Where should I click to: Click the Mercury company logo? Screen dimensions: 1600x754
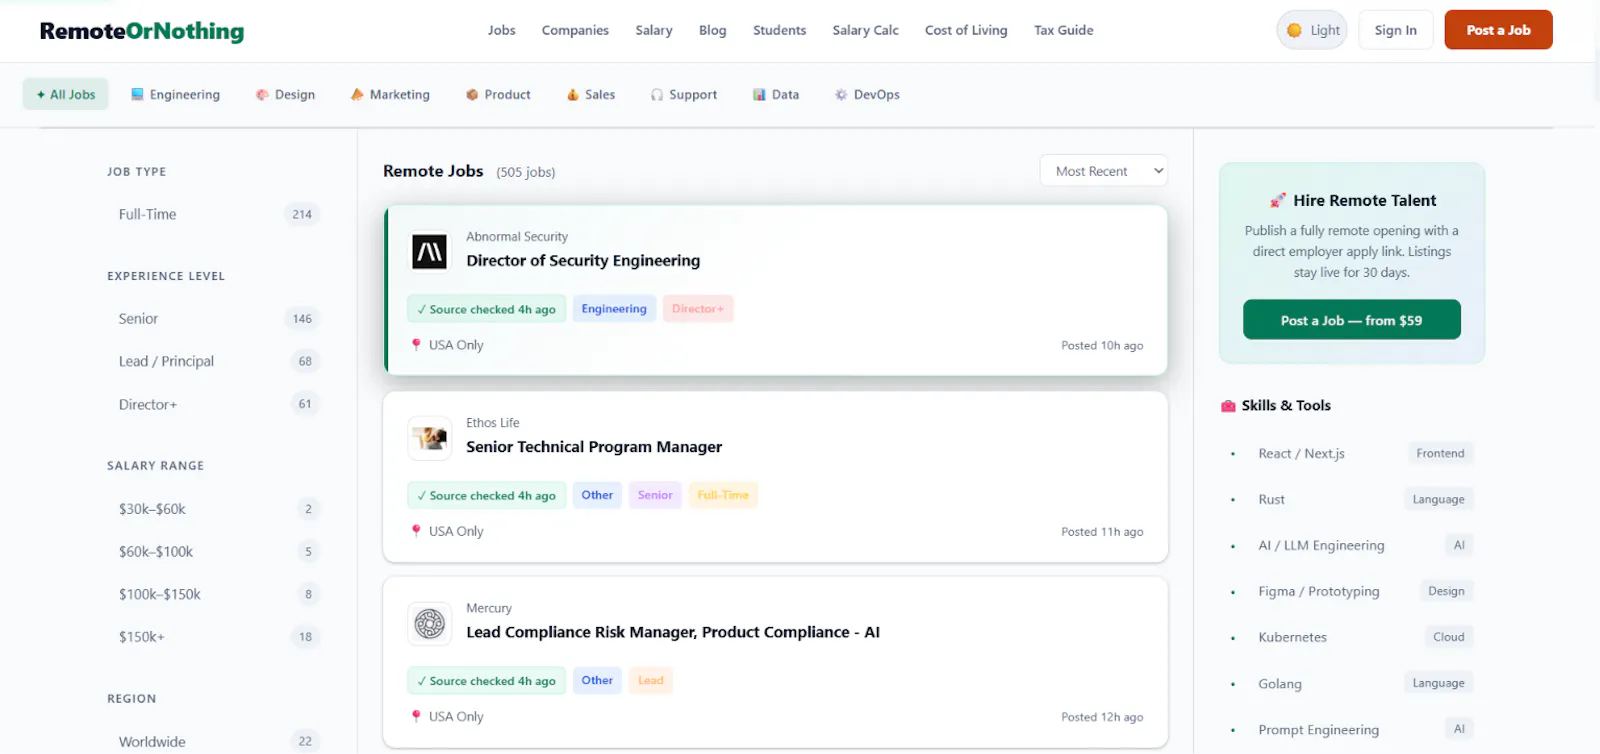tap(430, 623)
